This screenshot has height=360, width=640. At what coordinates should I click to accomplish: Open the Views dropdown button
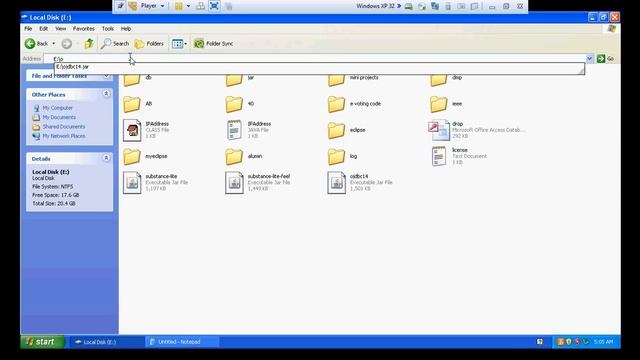[179, 43]
